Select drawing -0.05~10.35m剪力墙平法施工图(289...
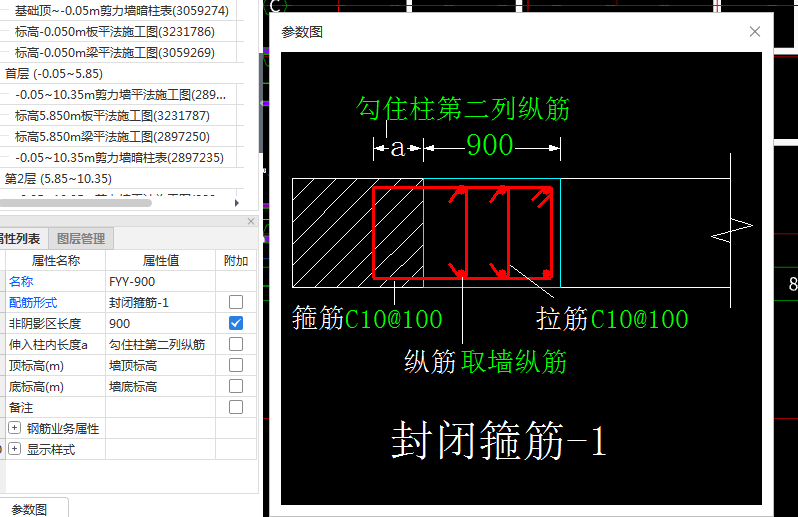798x517 pixels. 122,95
